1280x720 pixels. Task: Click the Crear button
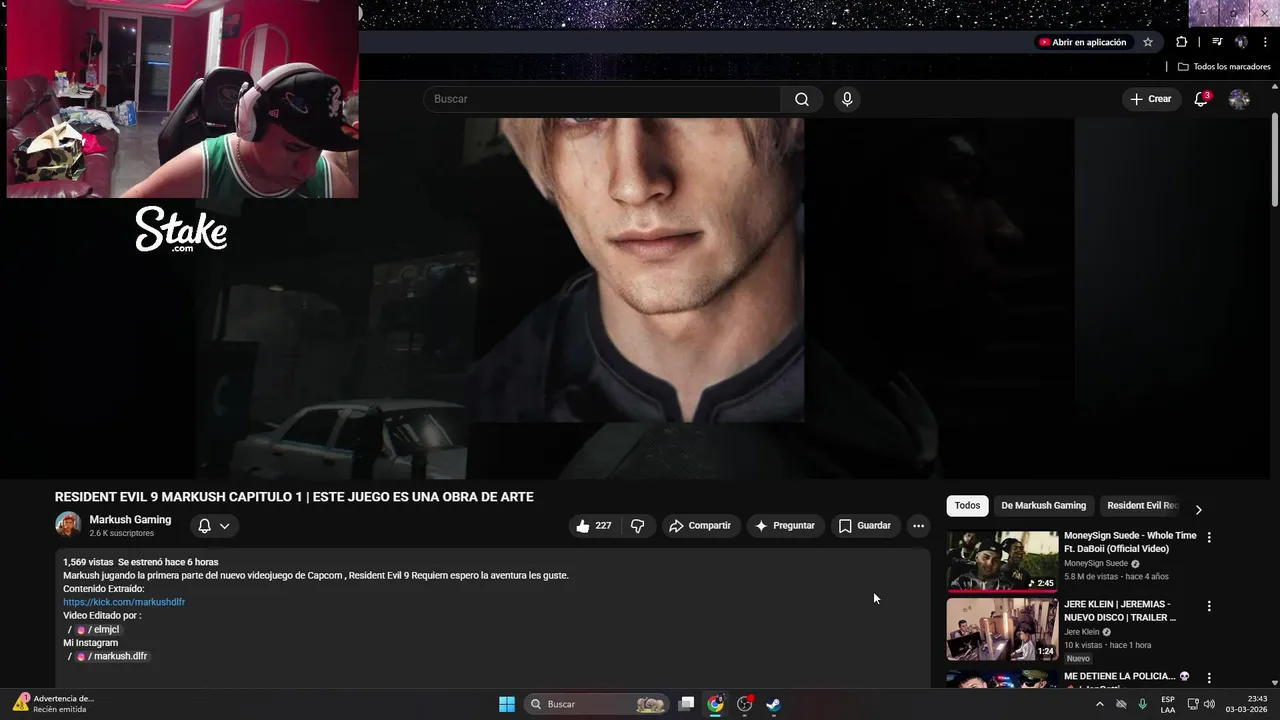1151,99
